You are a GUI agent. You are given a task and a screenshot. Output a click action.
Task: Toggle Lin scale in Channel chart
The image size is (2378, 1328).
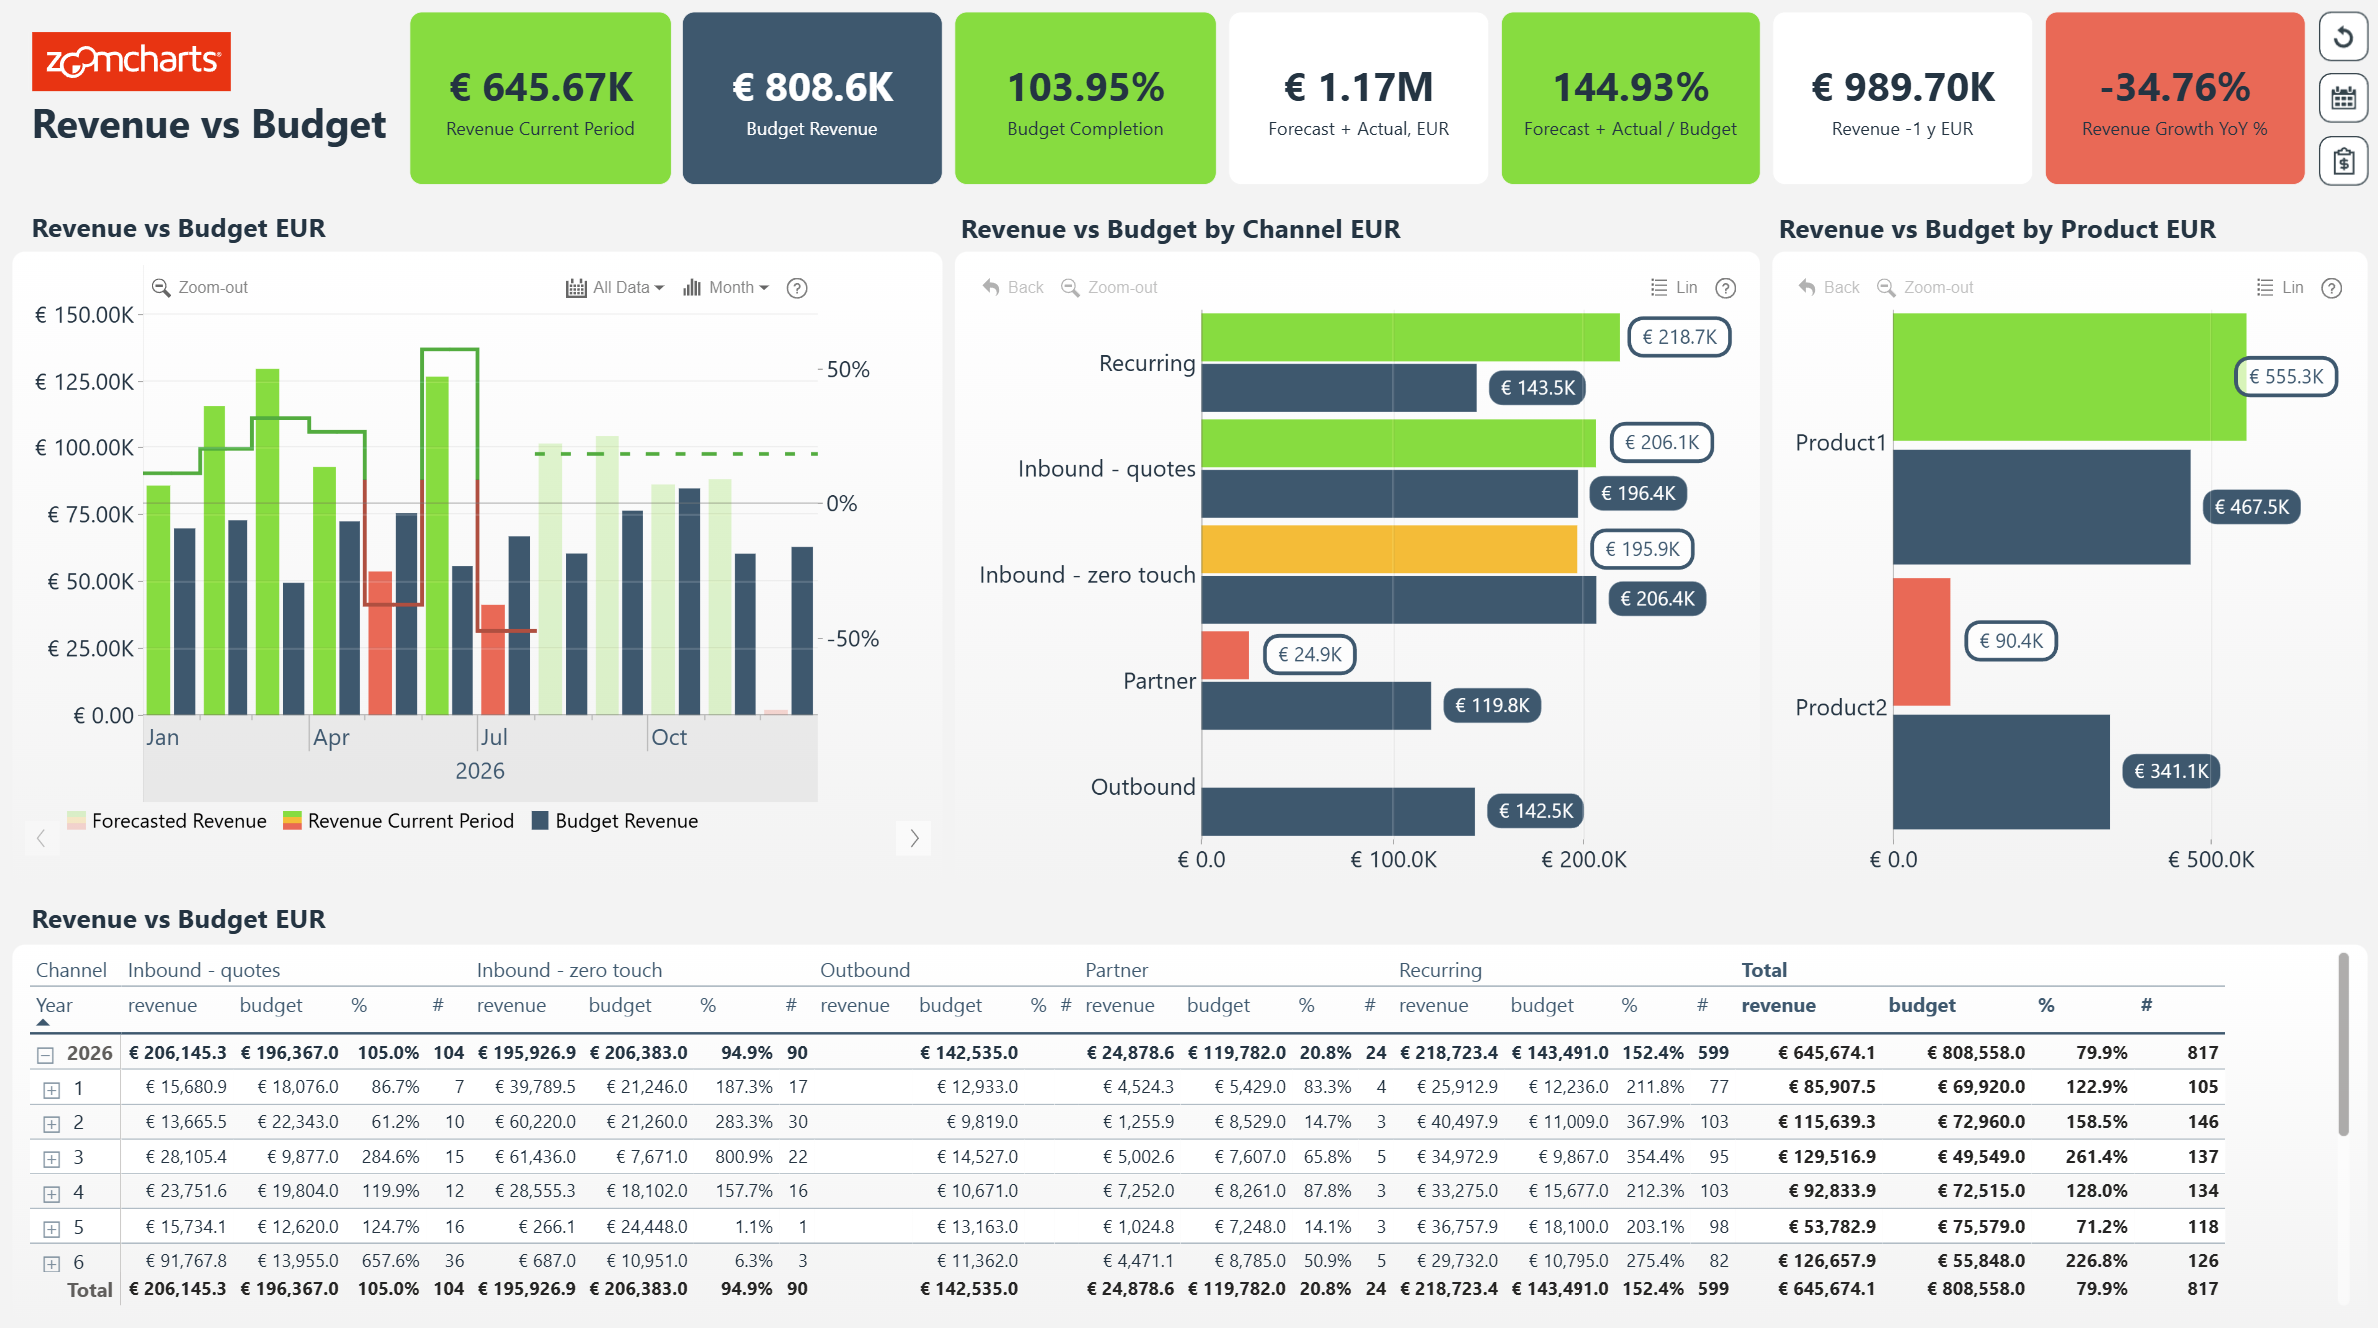(x=1674, y=288)
